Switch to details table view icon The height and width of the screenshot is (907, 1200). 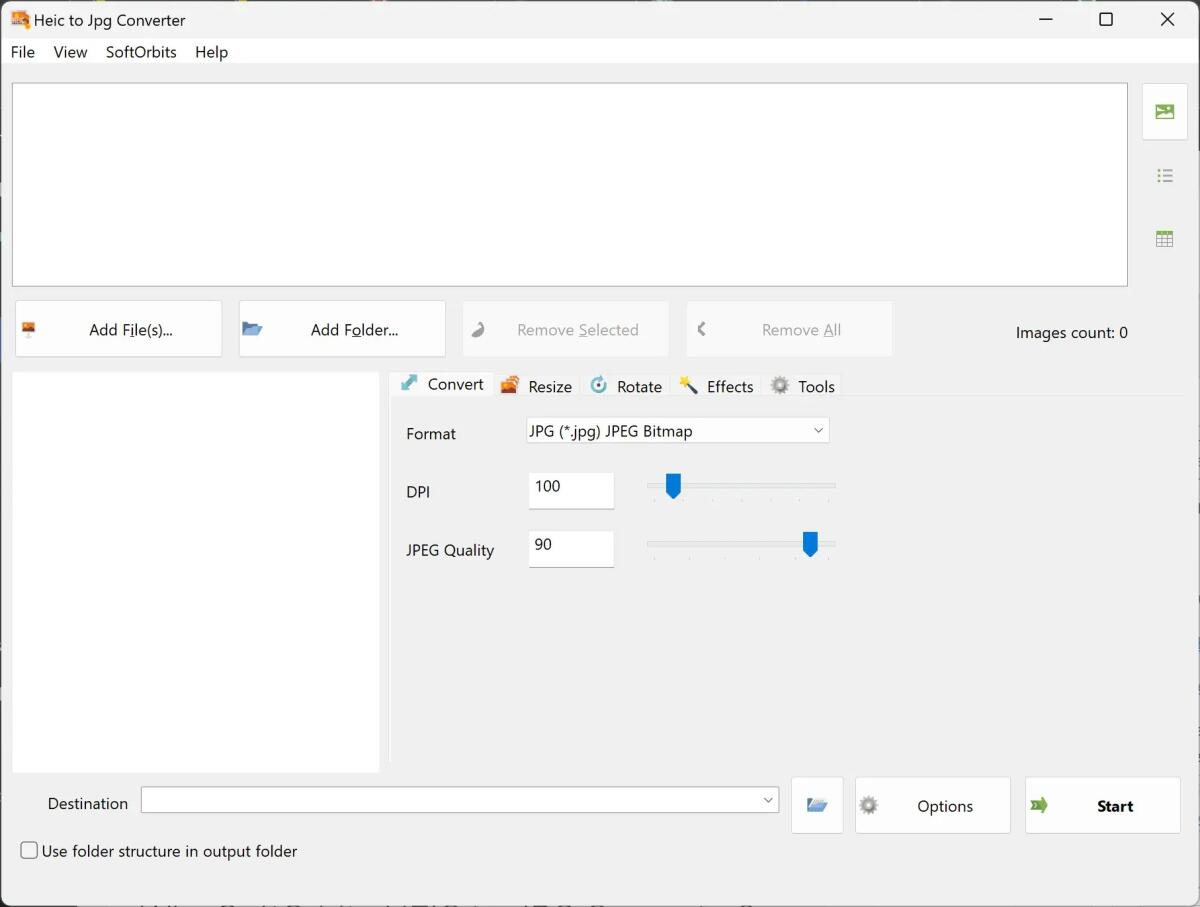tap(1164, 238)
